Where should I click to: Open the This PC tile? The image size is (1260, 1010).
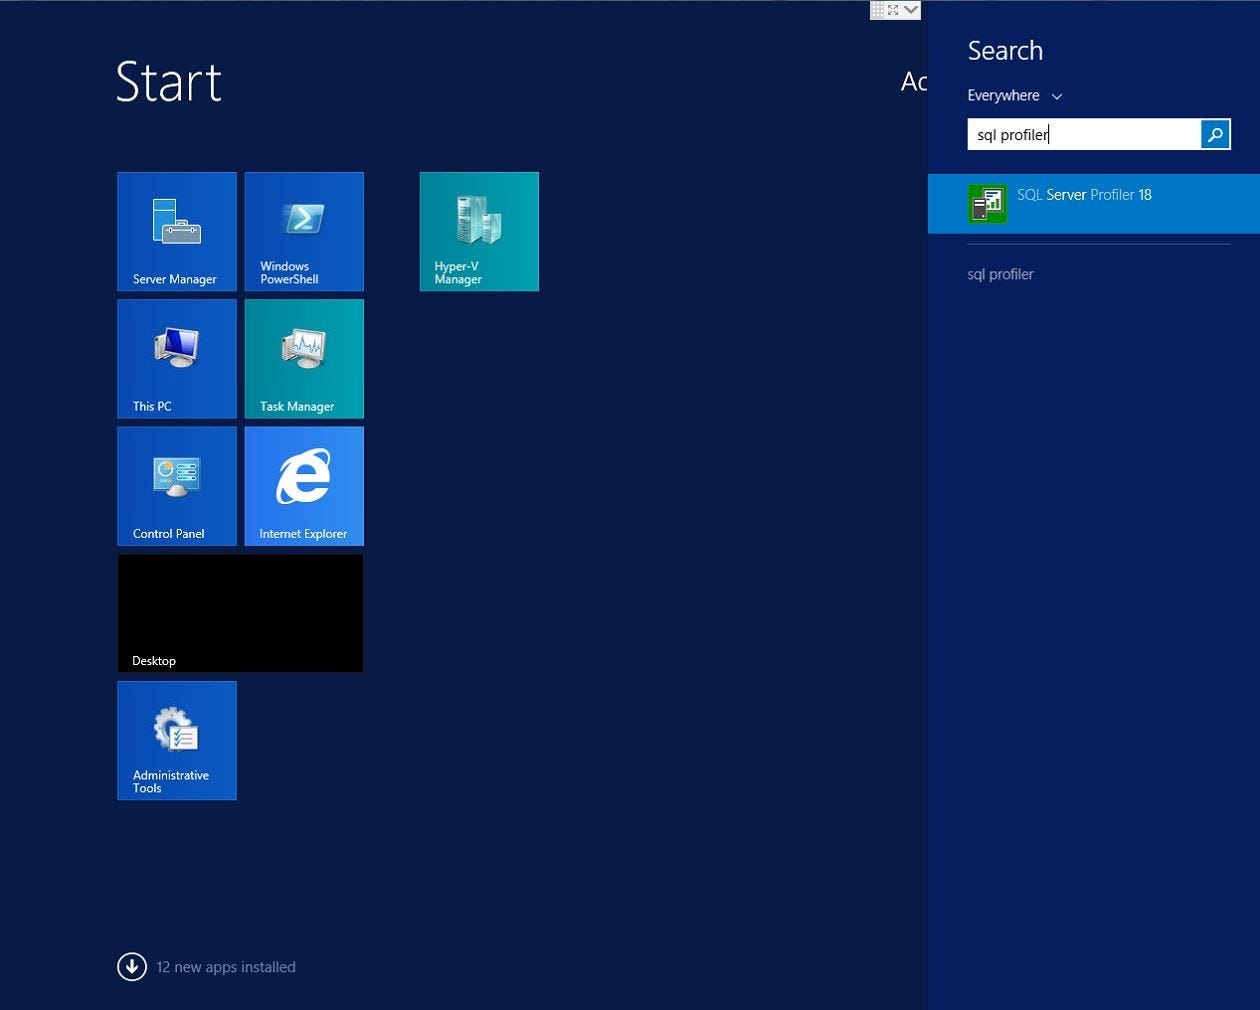pyautogui.click(x=177, y=358)
